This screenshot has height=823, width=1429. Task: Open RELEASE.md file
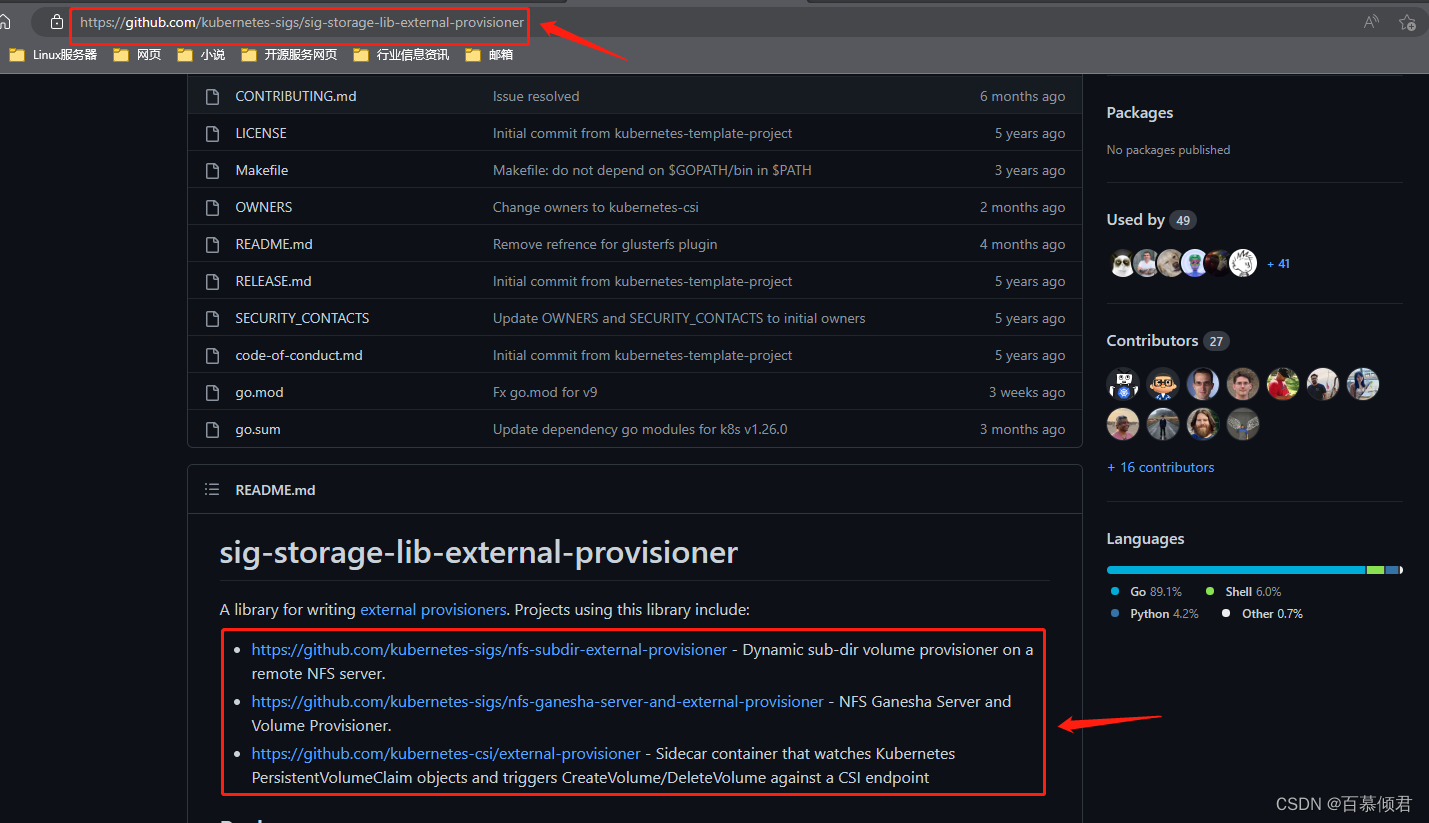274,281
